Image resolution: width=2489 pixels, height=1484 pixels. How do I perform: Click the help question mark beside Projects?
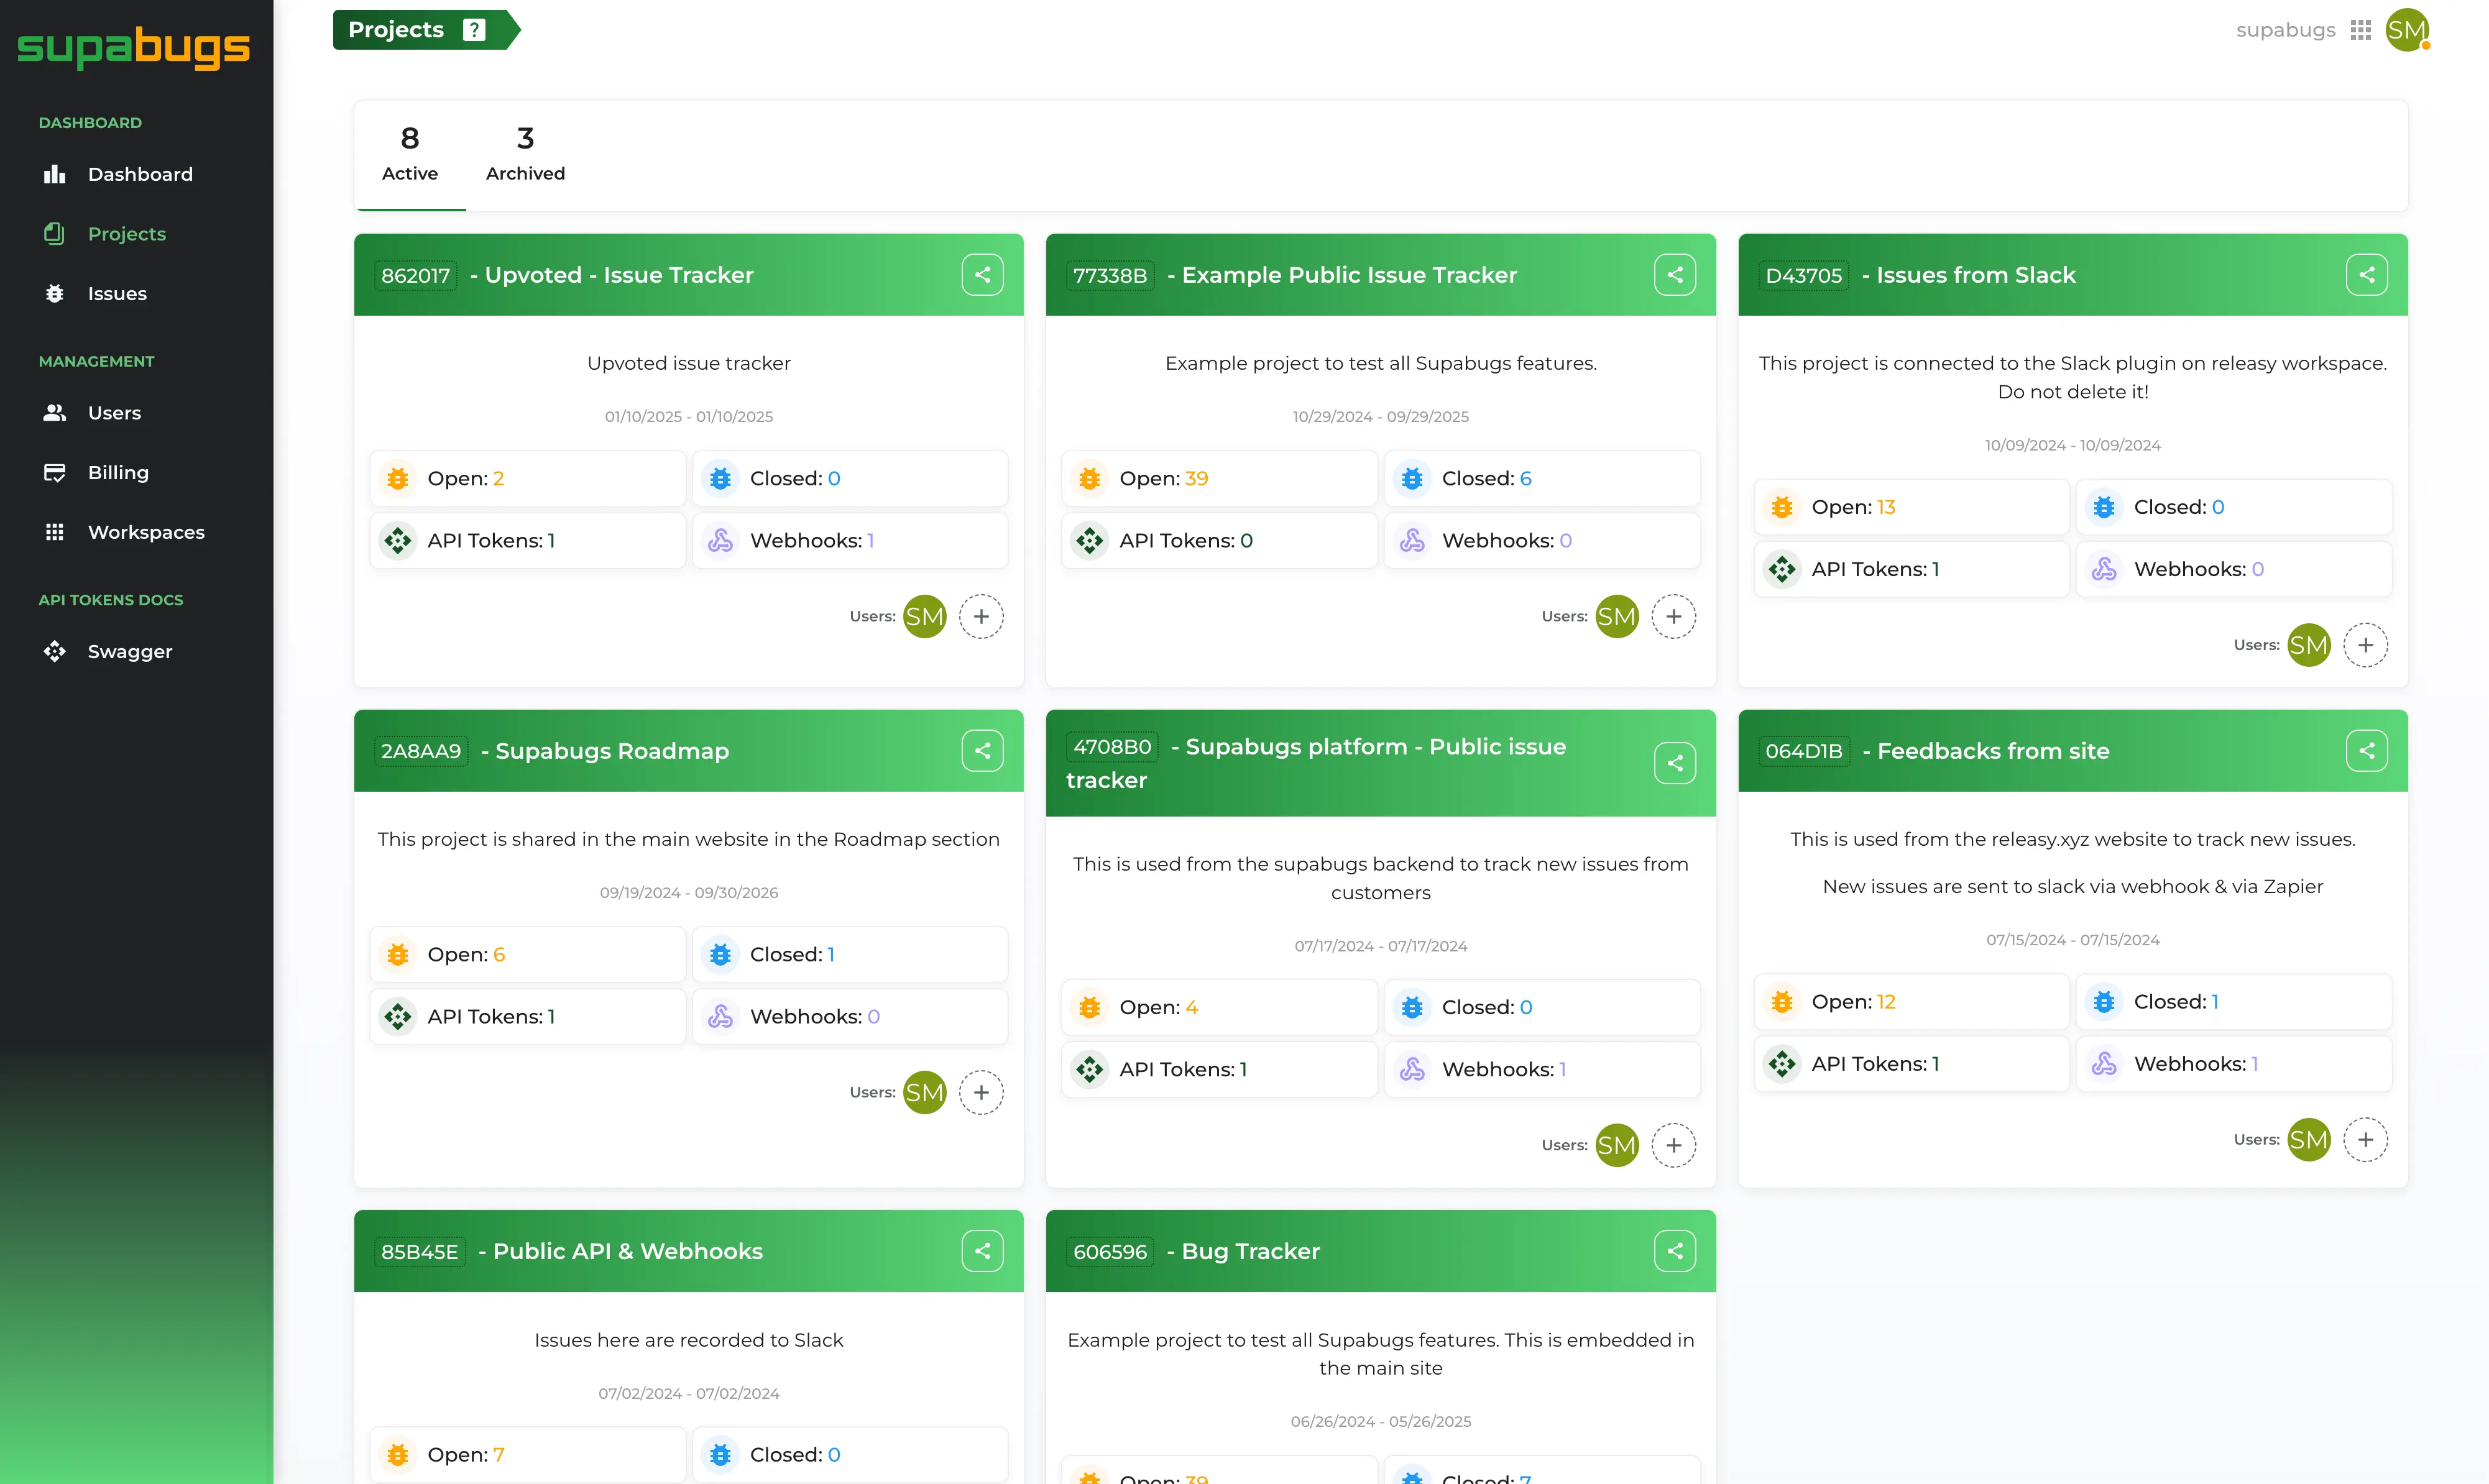(474, 30)
